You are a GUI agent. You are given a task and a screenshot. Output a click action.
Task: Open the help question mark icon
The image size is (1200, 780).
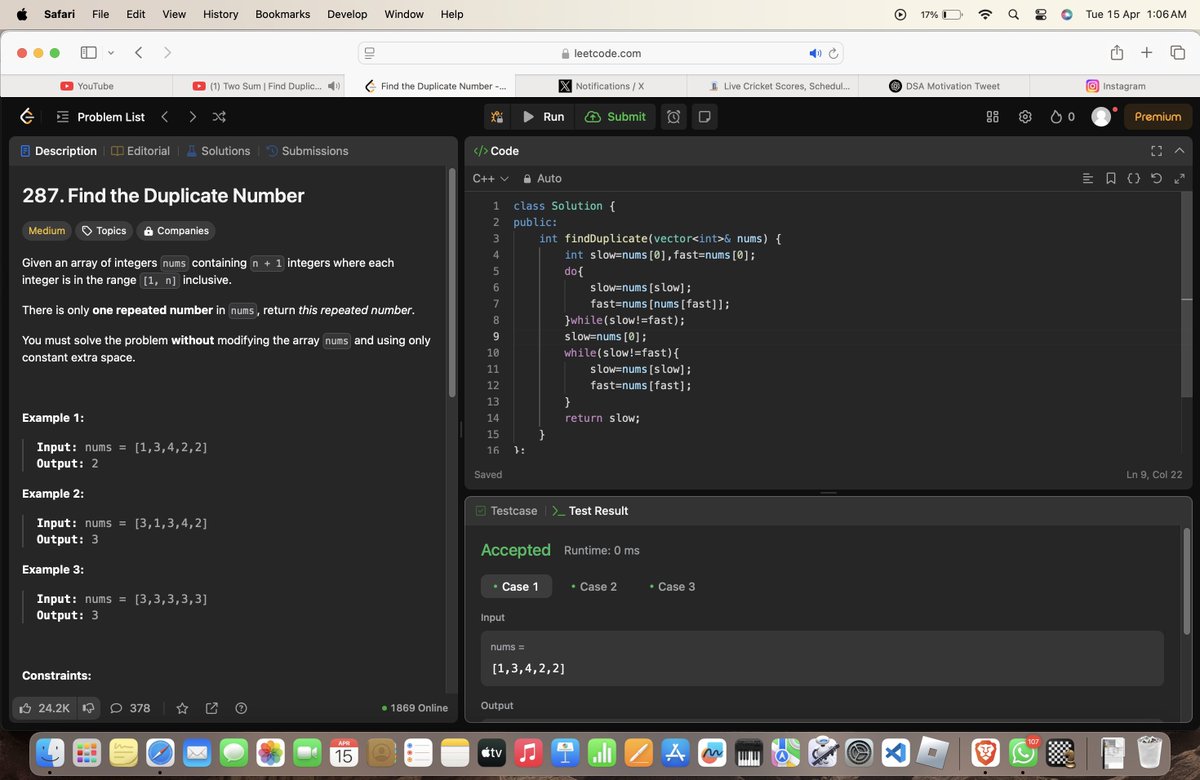[x=241, y=708]
